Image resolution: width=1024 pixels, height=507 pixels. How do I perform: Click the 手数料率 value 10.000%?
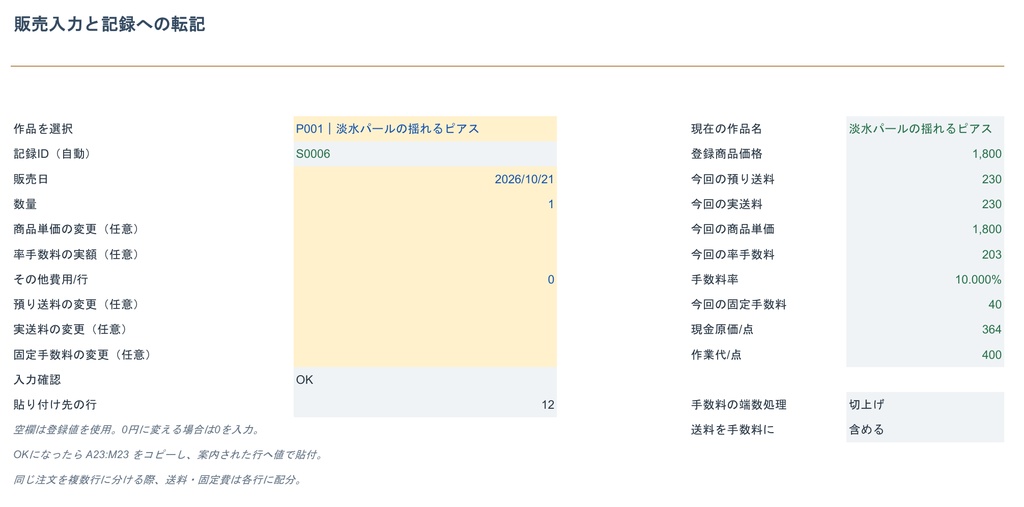925,280
